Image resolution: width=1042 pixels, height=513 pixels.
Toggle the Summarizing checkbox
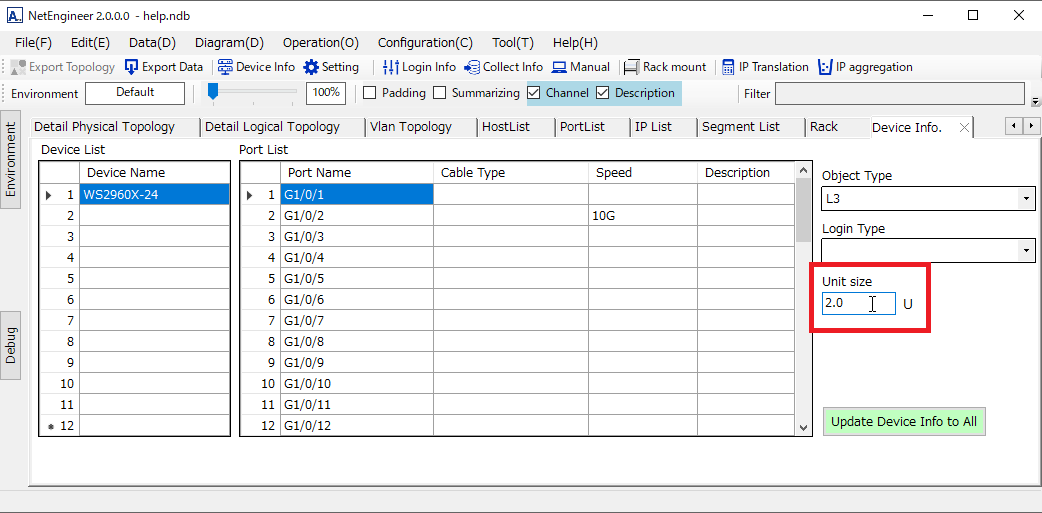click(x=439, y=93)
